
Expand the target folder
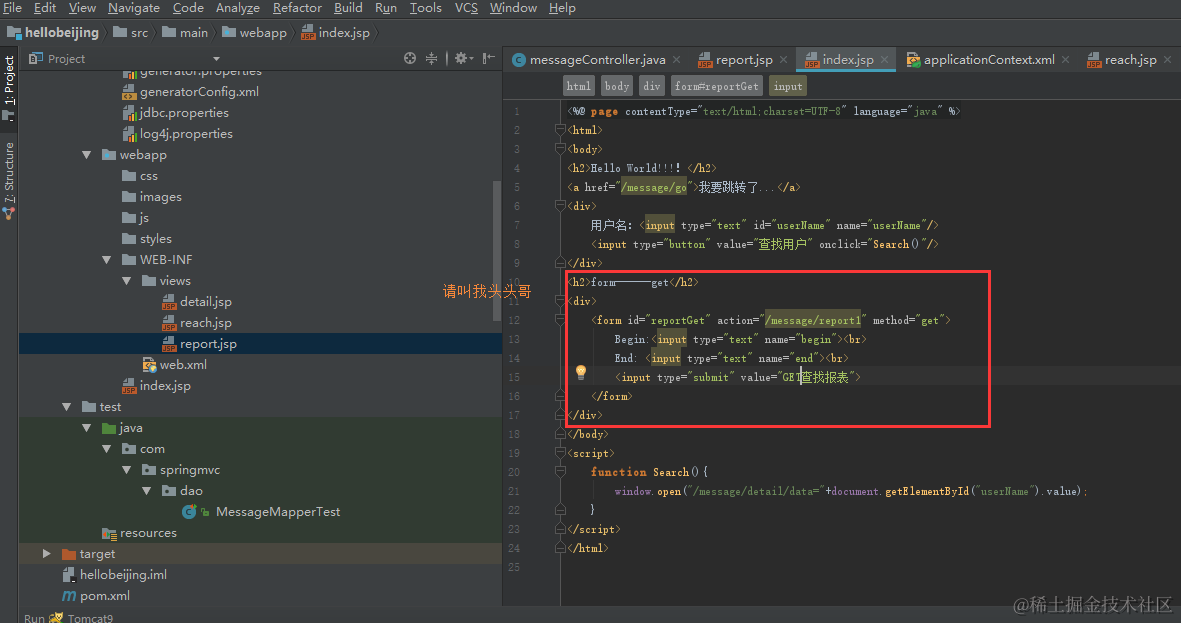[47, 554]
